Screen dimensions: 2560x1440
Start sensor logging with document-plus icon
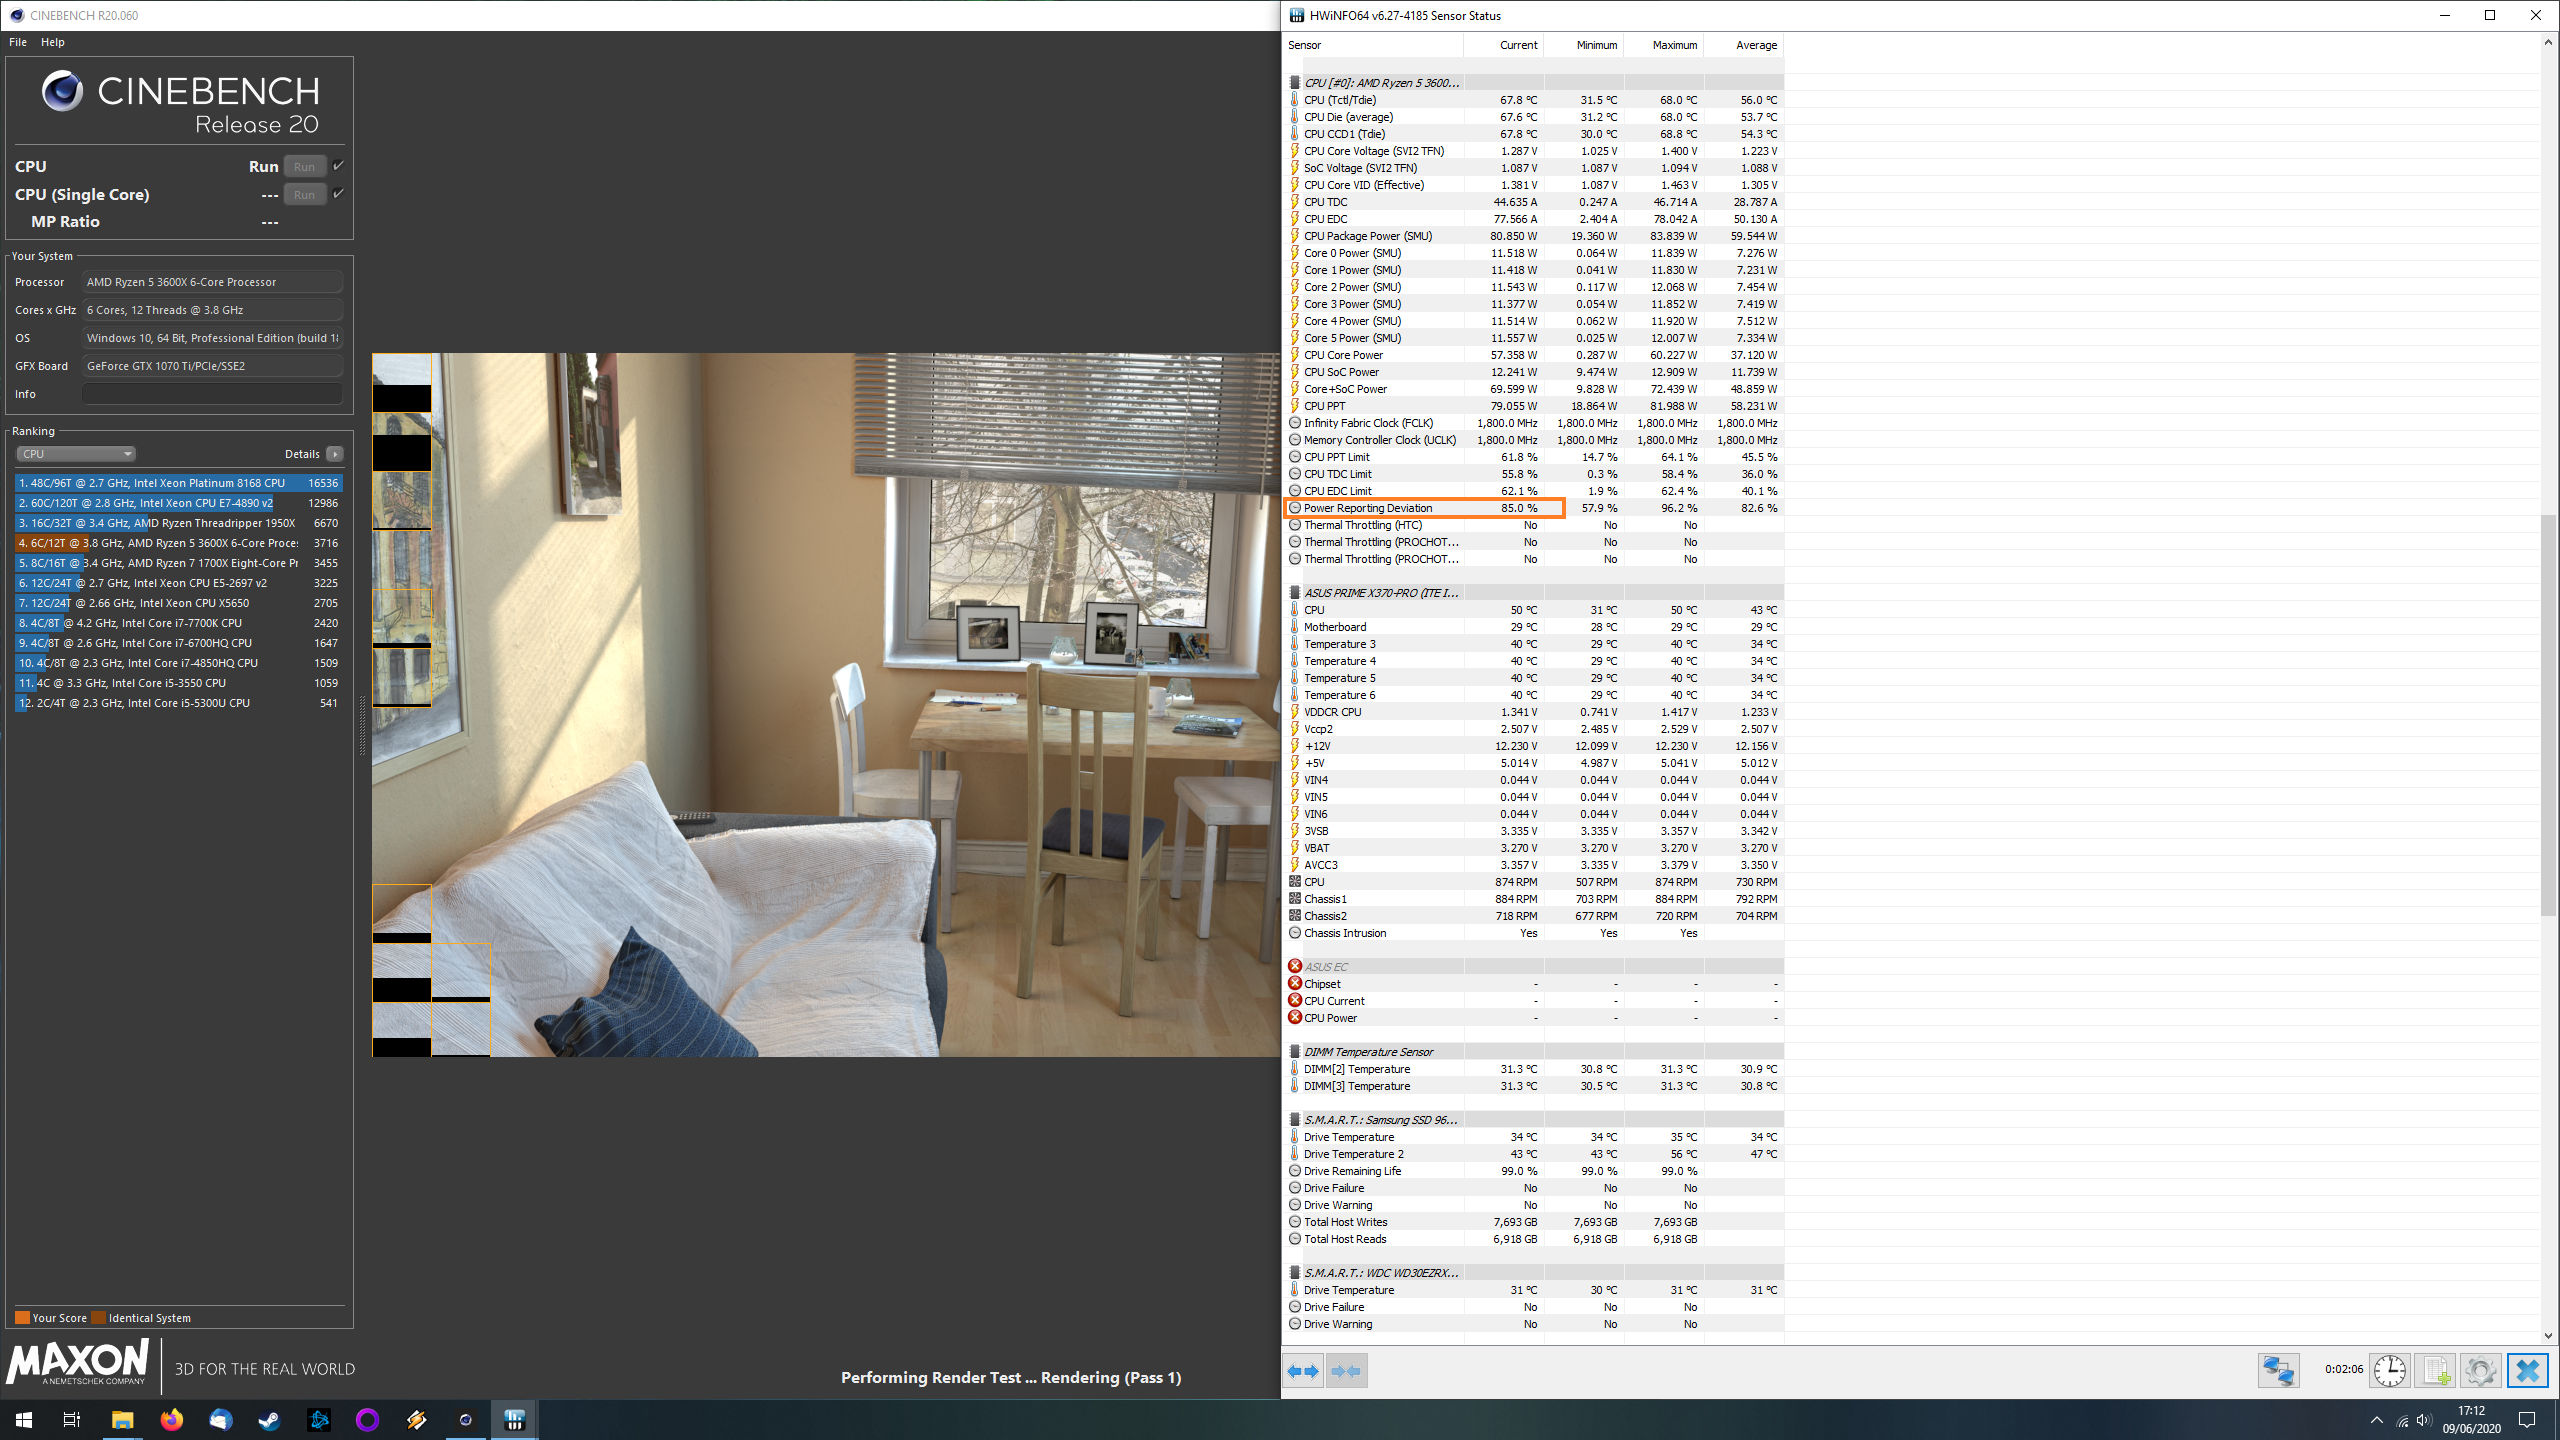click(2435, 1370)
